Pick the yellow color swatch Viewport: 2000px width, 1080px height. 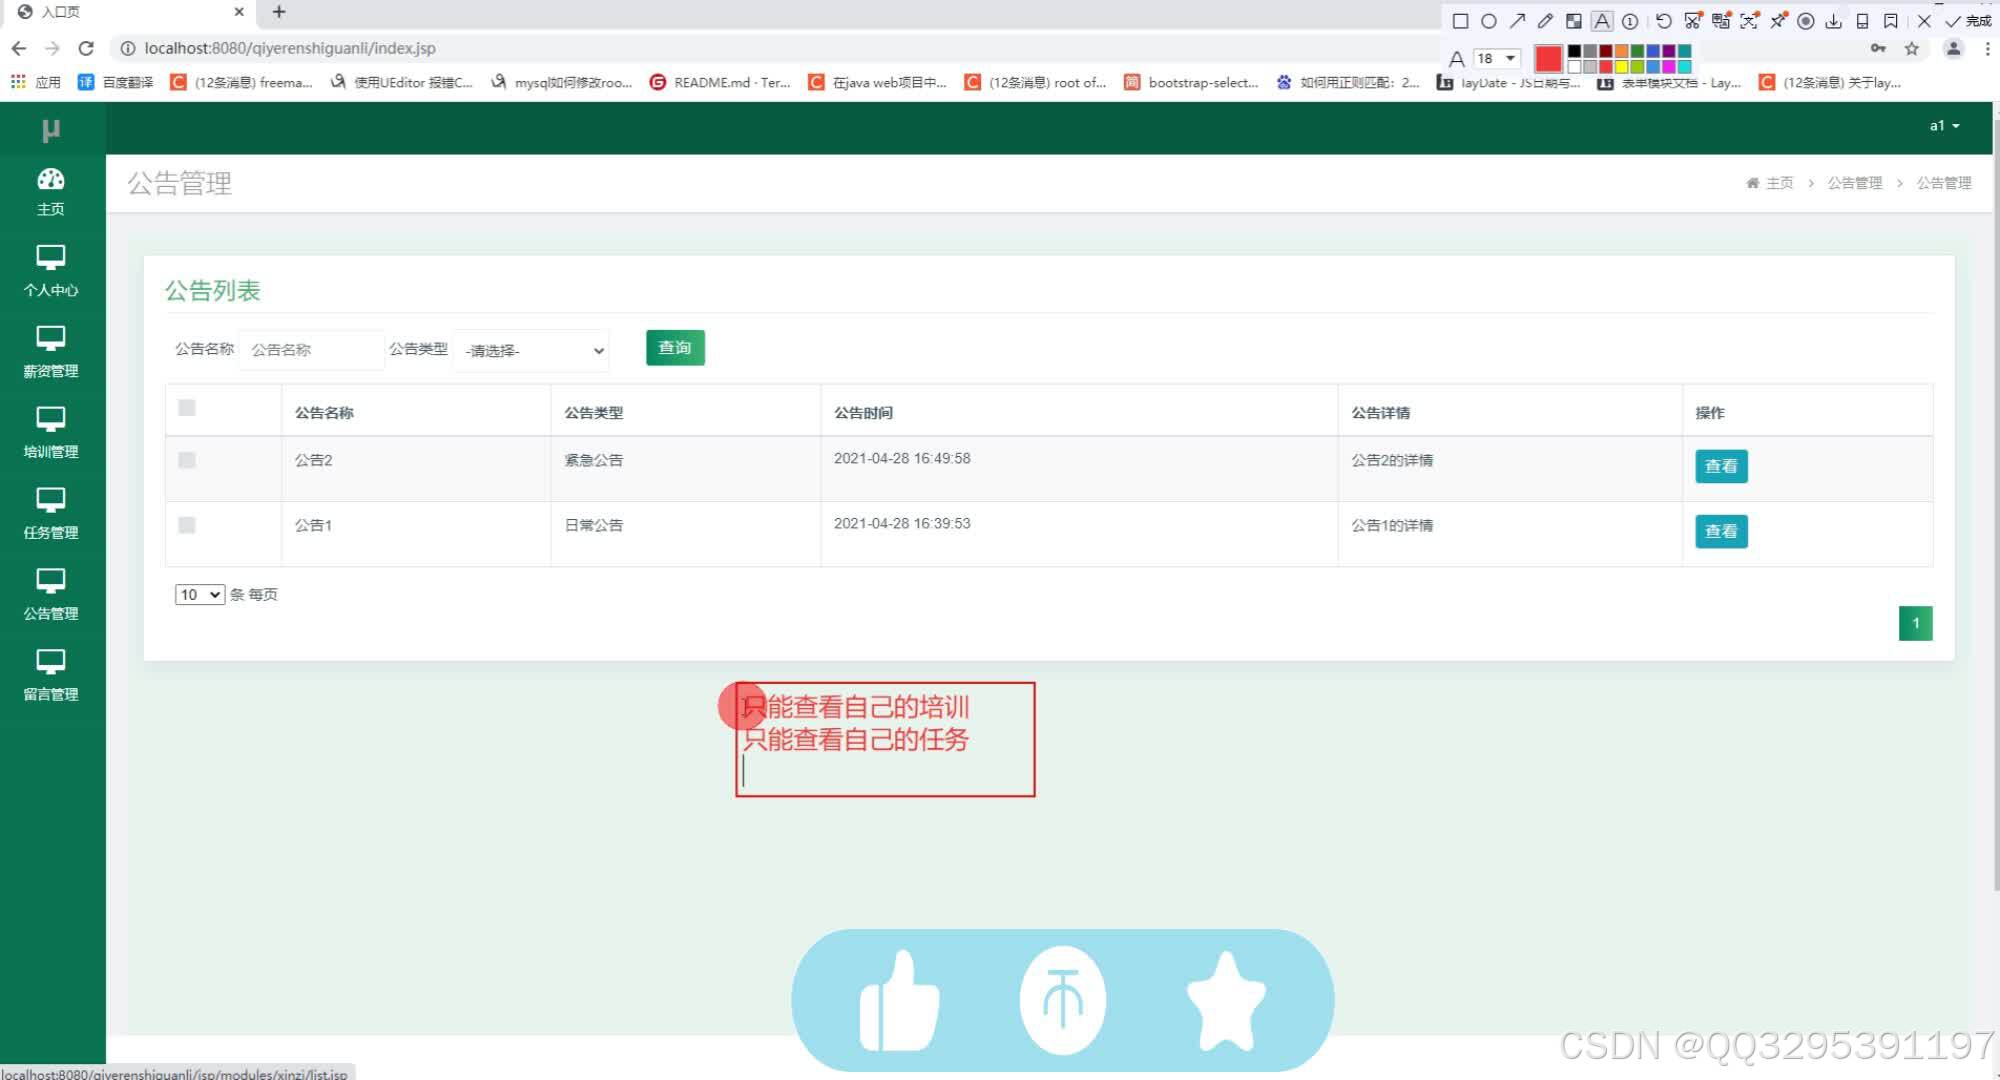pyautogui.click(x=1621, y=66)
